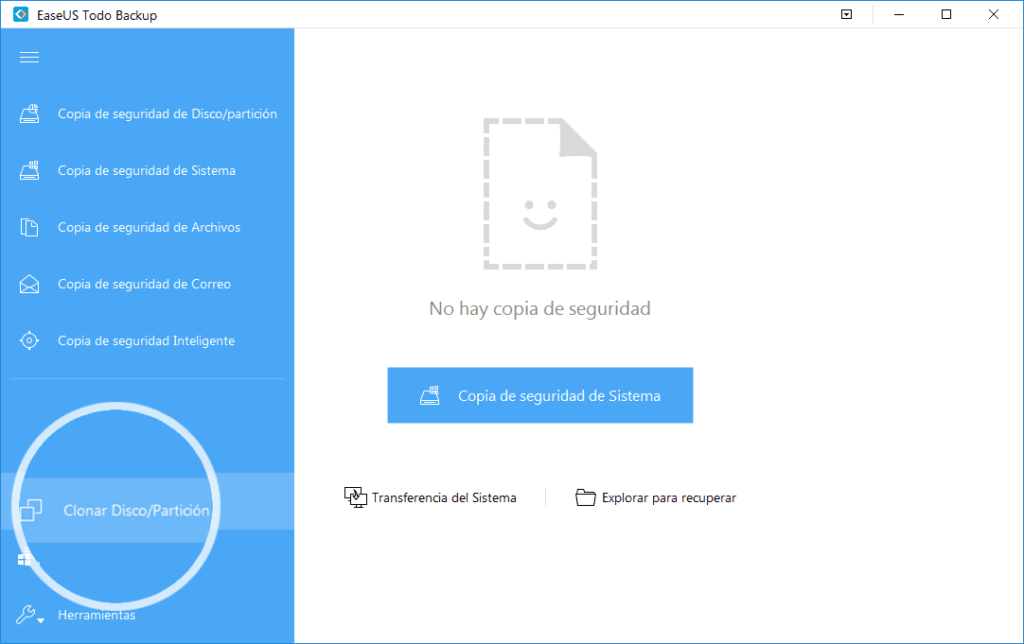This screenshot has height=644, width=1024.
Task: Select Copia de seguridad de Correo
Action: pos(144,285)
